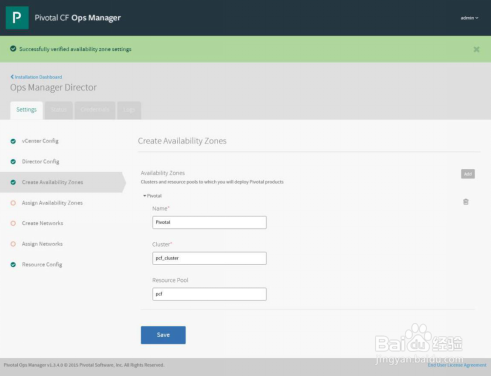Image resolution: width=492 pixels, height=377 pixels.
Task: Open Create Networks section
Action: [42, 223]
